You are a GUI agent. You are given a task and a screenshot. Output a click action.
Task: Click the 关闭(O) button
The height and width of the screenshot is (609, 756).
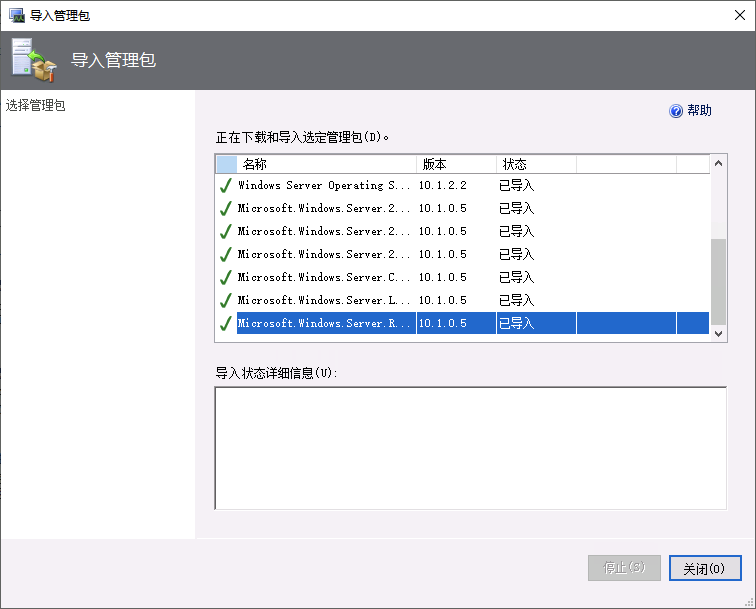click(705, 568)
